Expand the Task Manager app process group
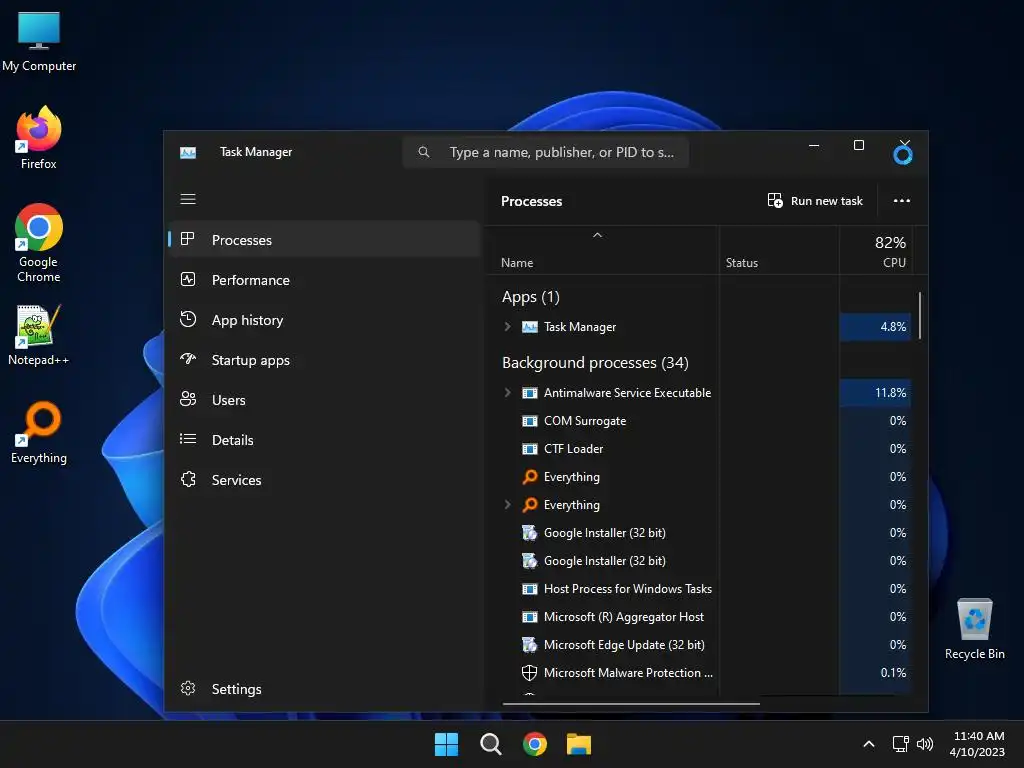Viewport: 1024px width, 768px height. (x=507, y=327)
